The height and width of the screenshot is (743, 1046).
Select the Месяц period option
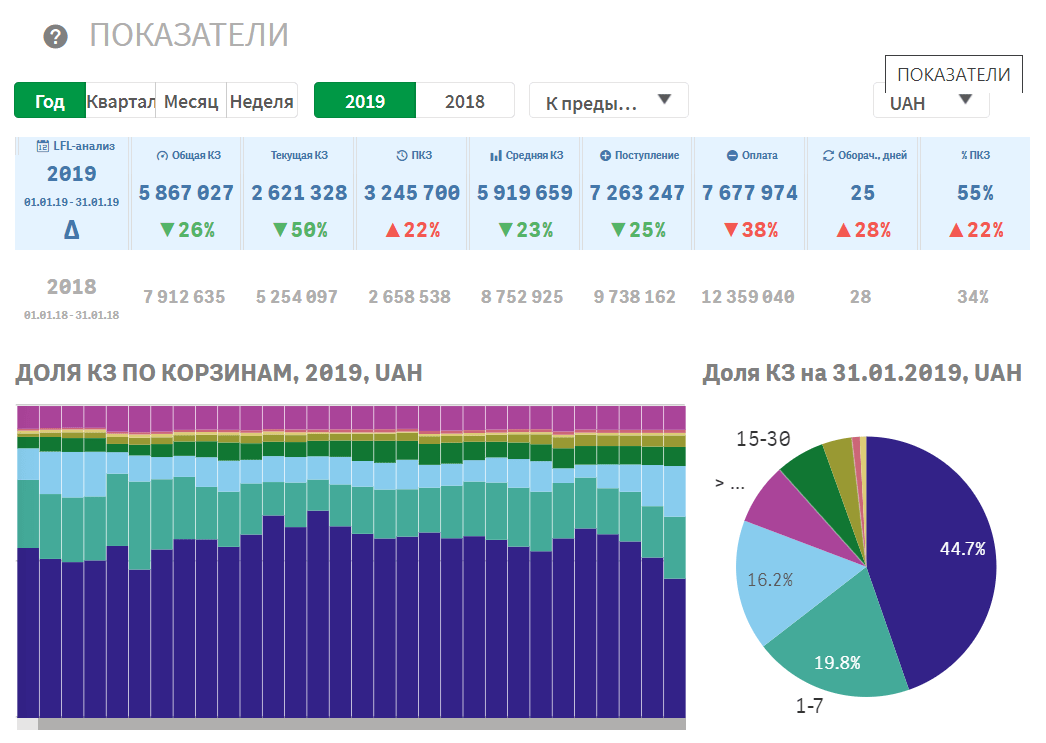click(x=191, y=101)
